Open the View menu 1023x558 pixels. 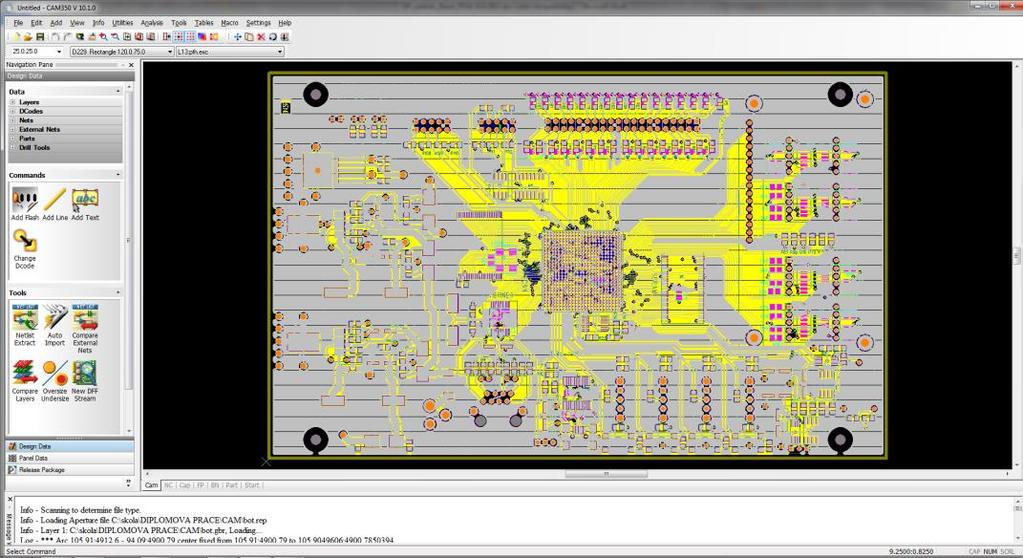(77, 23)
